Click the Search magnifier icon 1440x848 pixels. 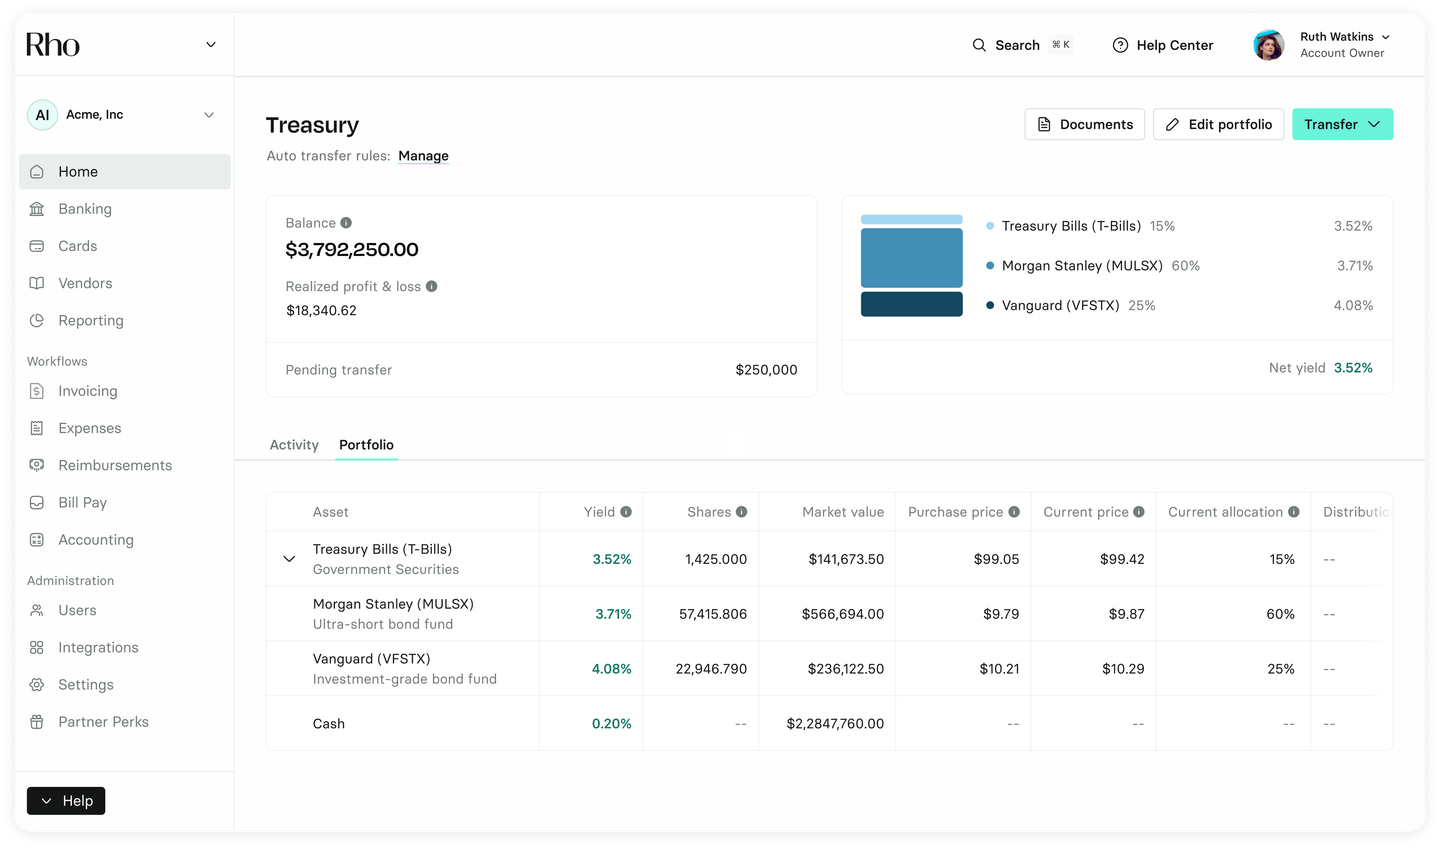point(979,45)
